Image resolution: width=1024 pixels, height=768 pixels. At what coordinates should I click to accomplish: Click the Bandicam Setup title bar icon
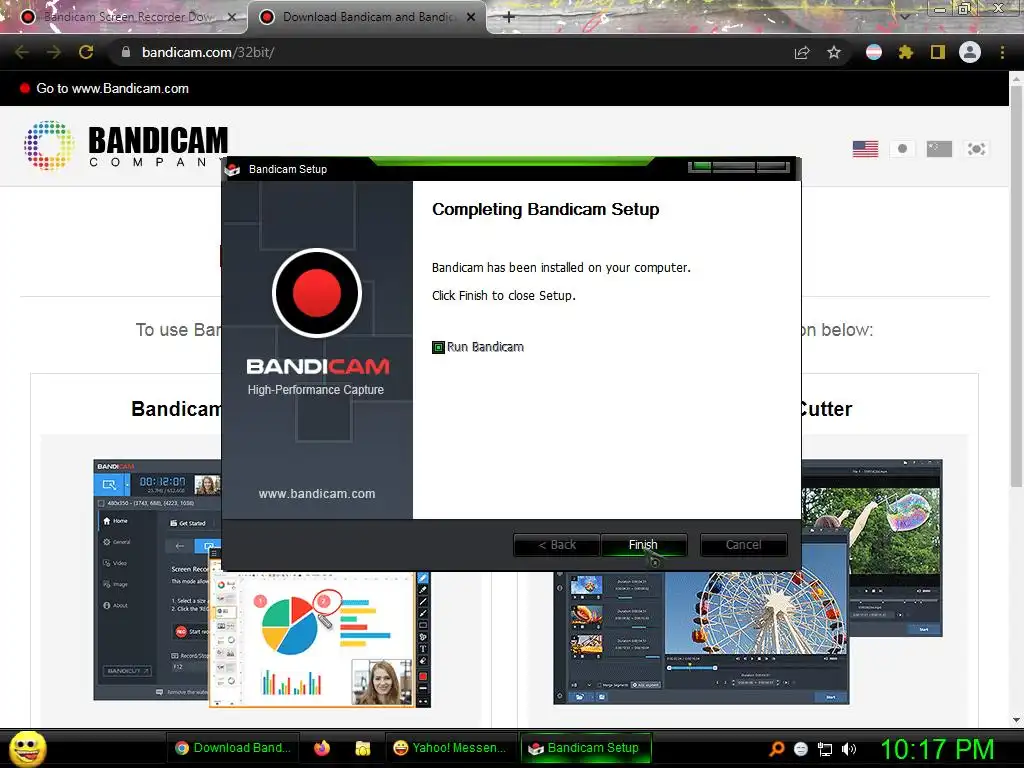click(232, 170)
